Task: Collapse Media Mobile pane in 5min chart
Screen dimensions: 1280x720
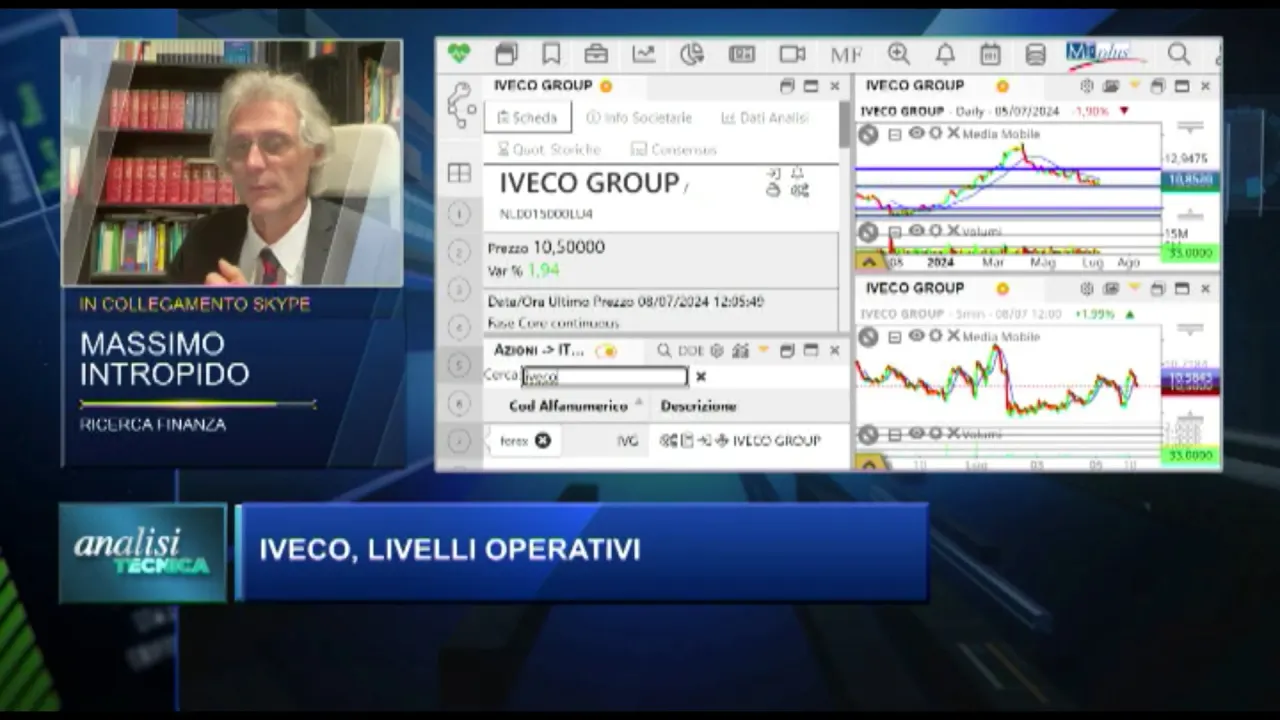Action: [895, 337]
